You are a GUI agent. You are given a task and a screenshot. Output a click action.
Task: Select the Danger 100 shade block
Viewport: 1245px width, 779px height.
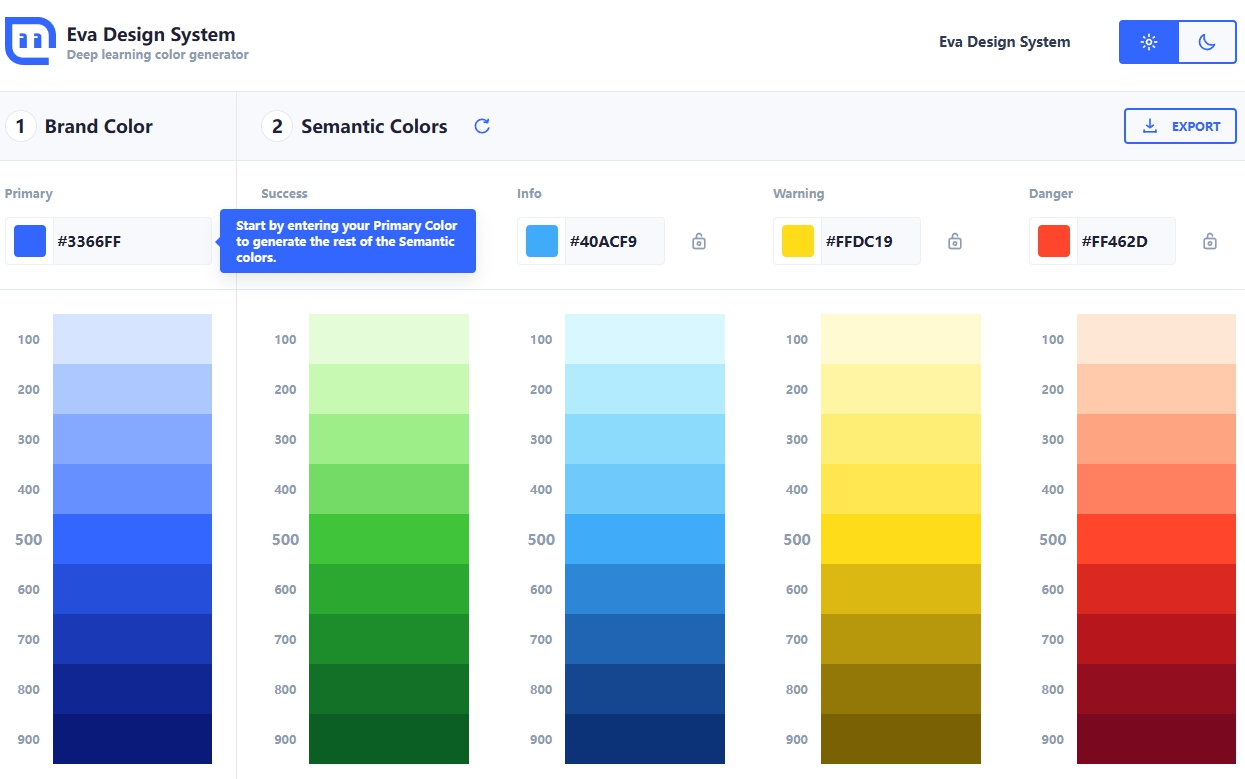tap(1157, 339)
